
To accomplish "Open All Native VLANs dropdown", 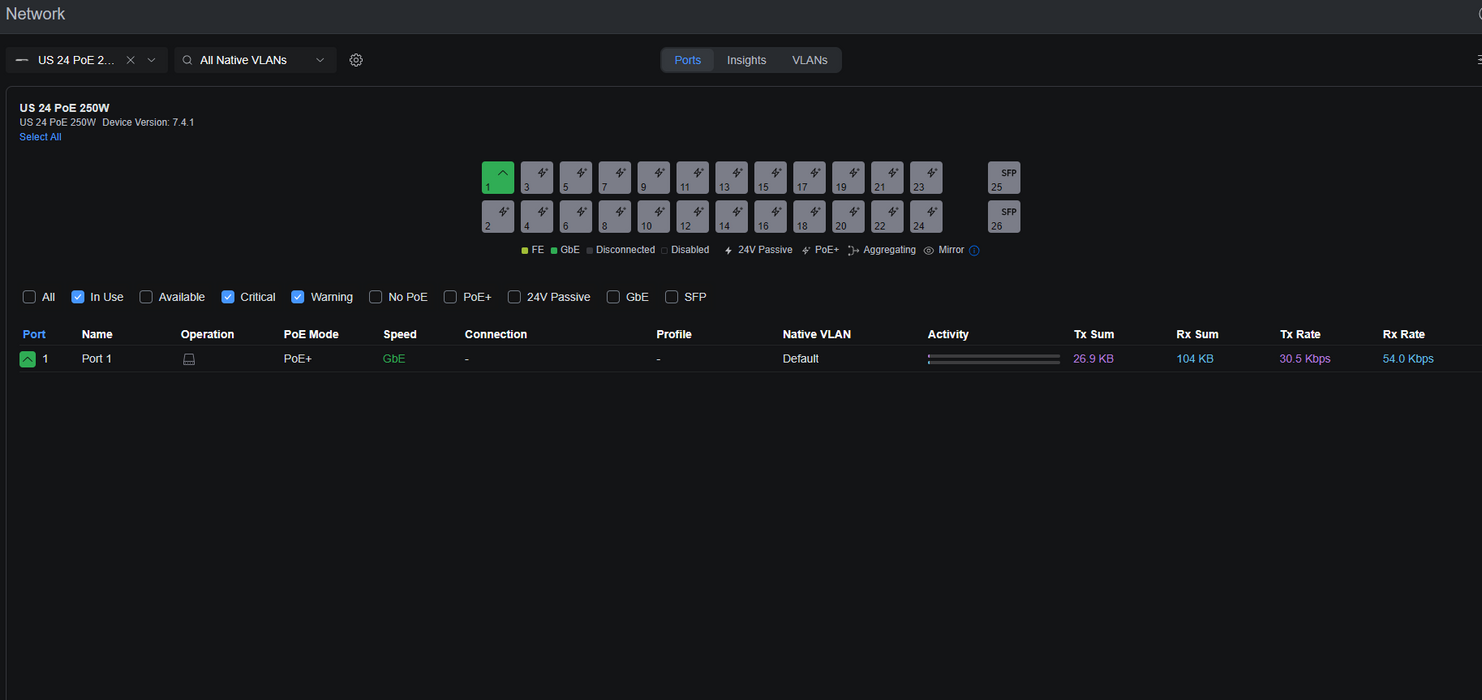I will click(x=256, y=60).
